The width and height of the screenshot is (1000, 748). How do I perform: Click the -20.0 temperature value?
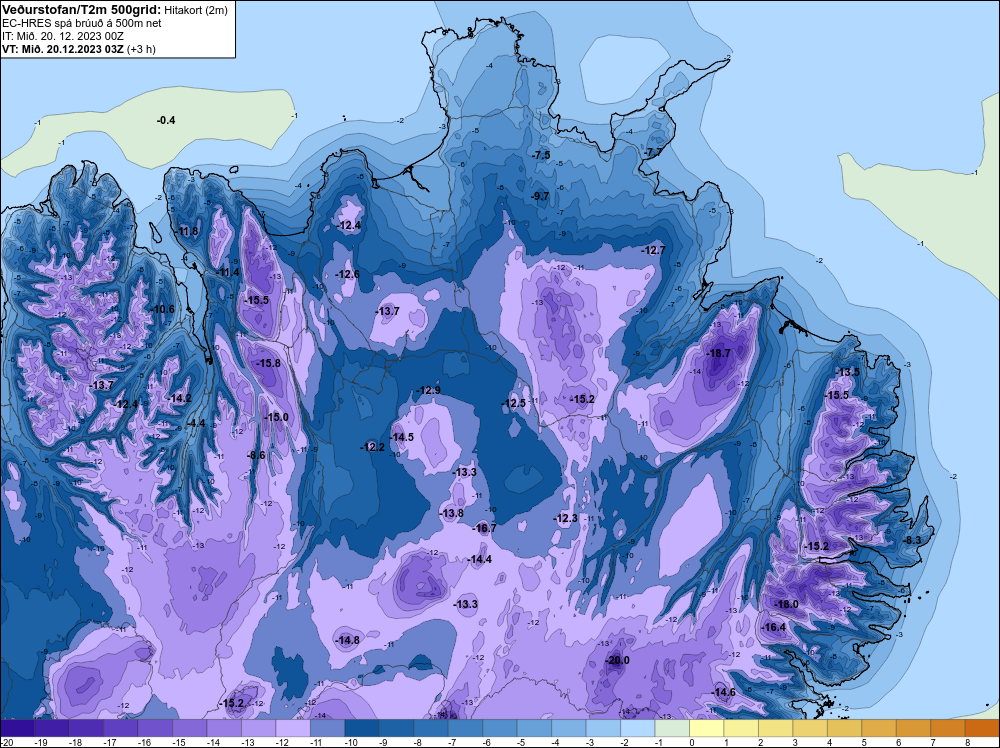(x=617, y=661)
